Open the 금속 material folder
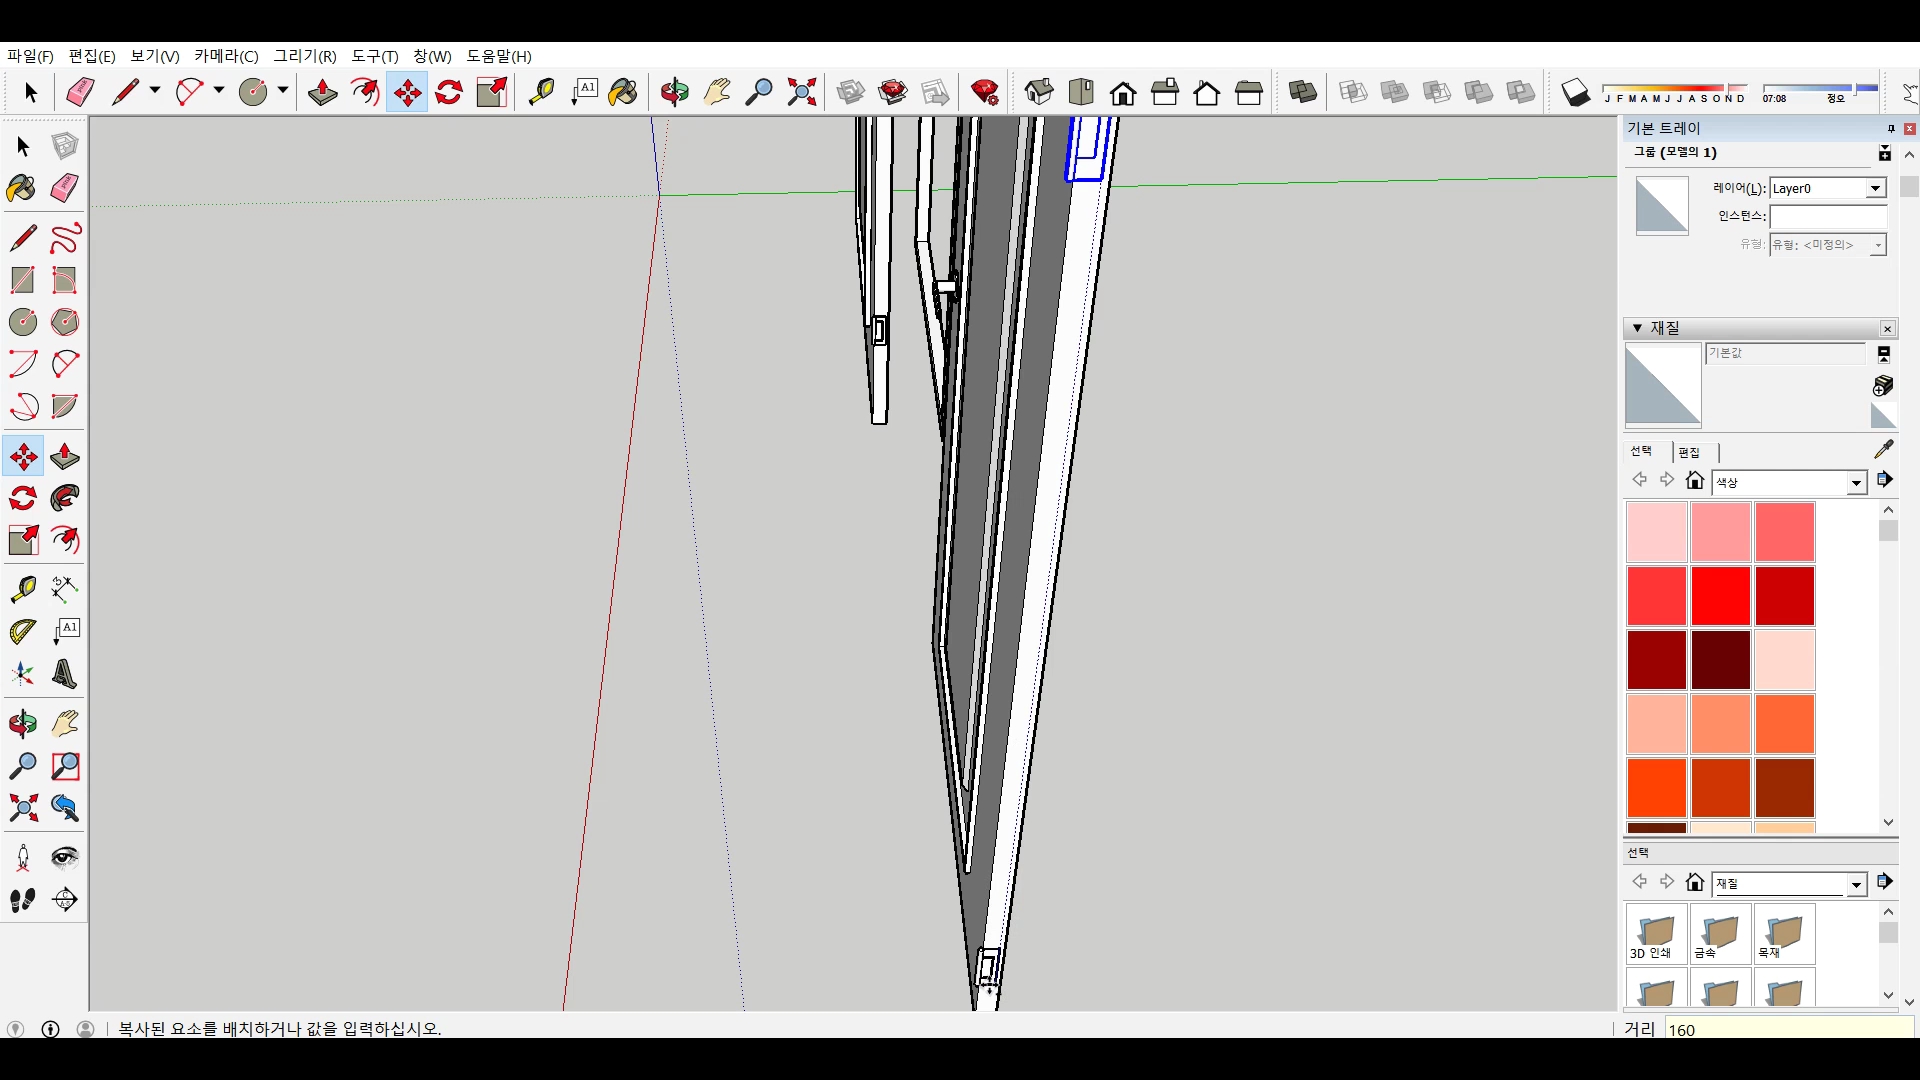 tap(1720, 936)
